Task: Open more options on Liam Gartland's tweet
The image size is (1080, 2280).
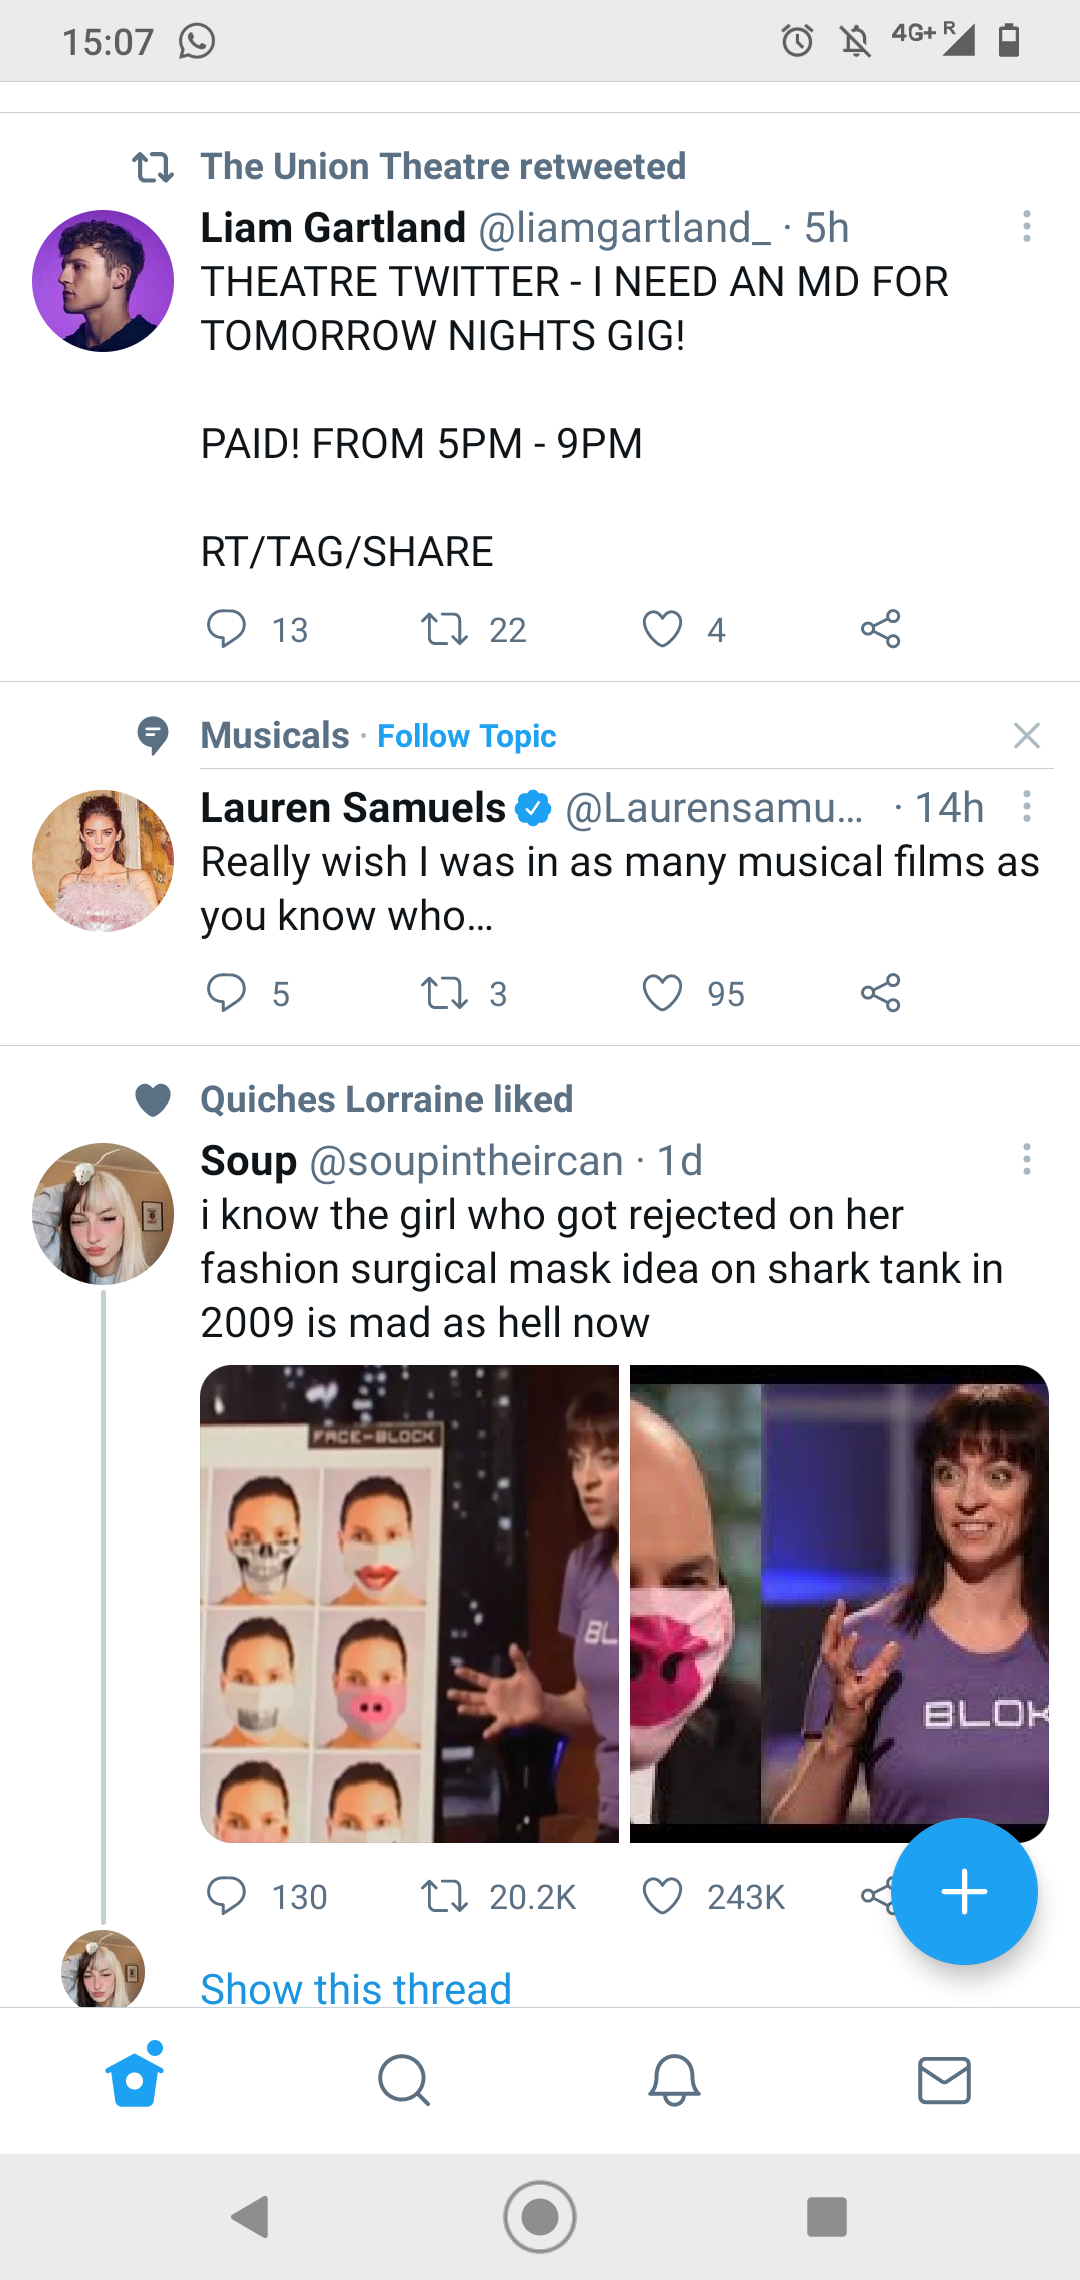Action: pos(1026,227)
